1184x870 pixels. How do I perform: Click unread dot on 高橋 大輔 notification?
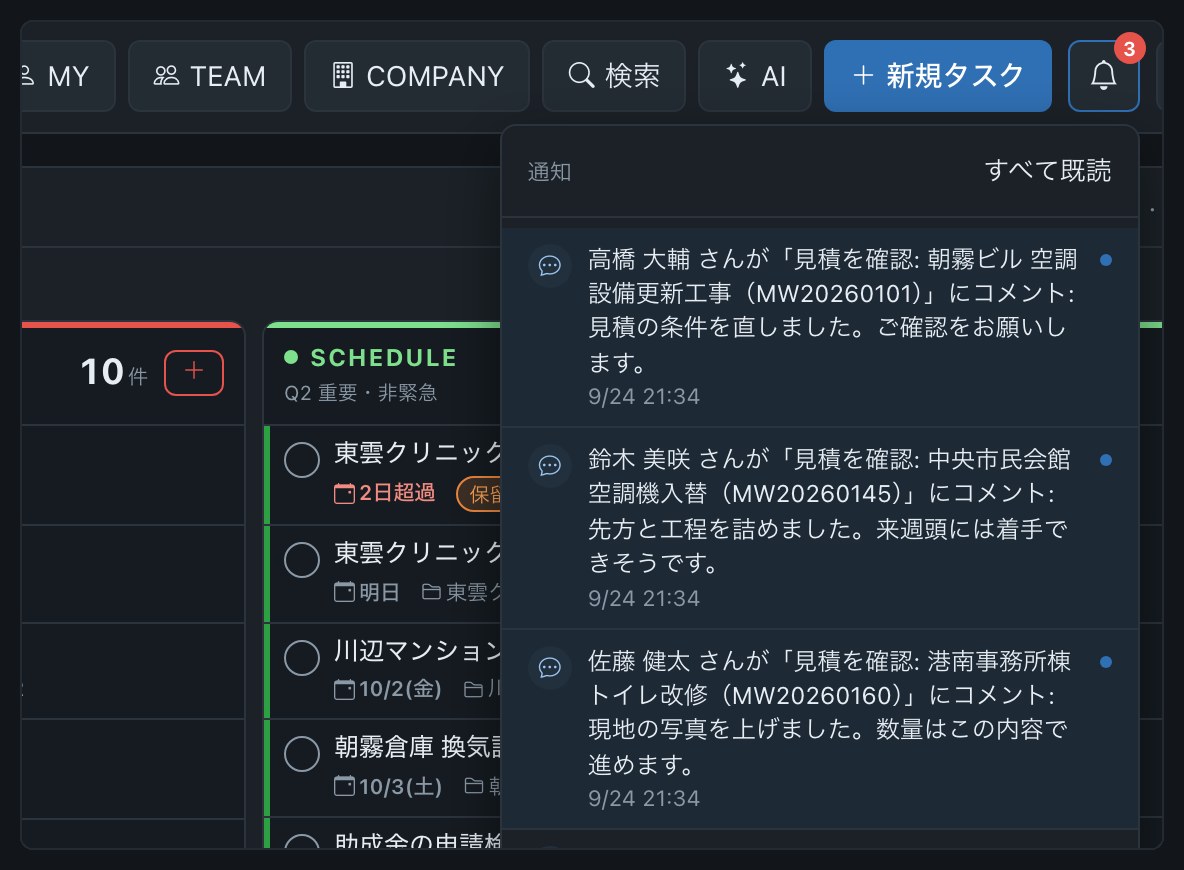[x=1105, y=260]
